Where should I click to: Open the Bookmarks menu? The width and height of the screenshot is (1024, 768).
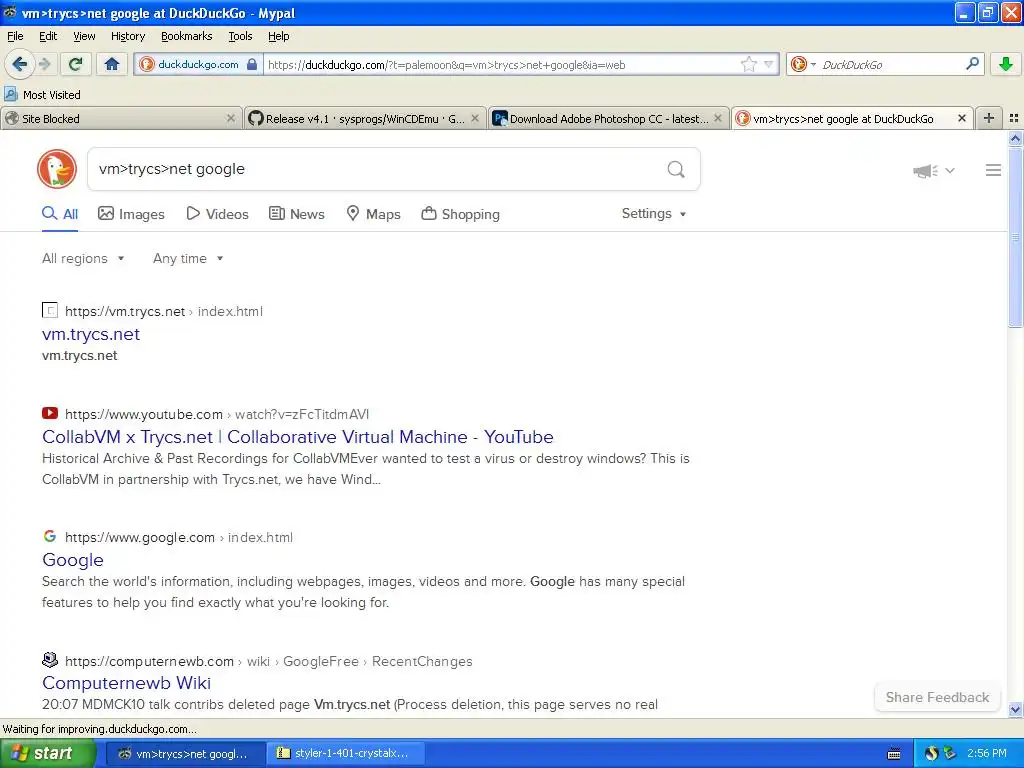pos(187,36)
